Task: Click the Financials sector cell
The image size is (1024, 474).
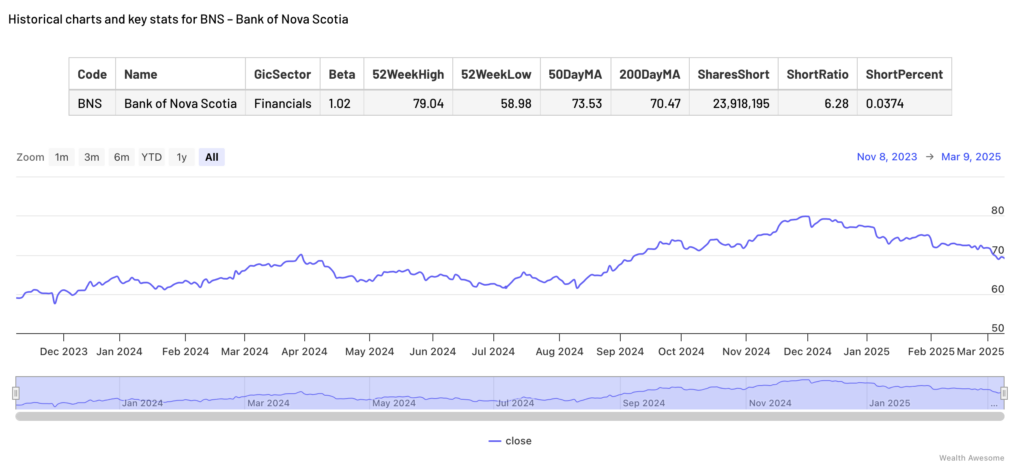Action: point(283,103)
